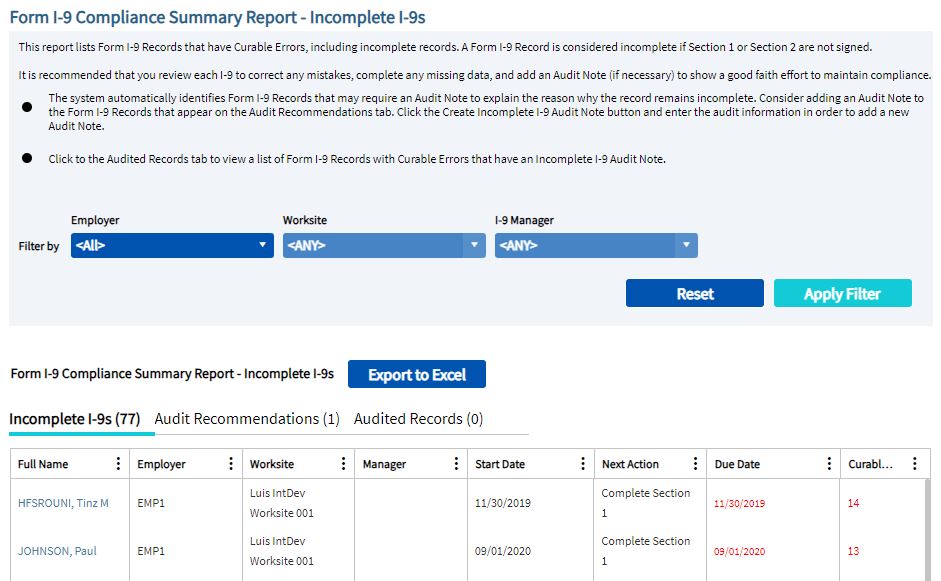Screen dimensions: 941x581
Task: Select EMP1 in HFSROUNI row
Action: pos(151,503)
